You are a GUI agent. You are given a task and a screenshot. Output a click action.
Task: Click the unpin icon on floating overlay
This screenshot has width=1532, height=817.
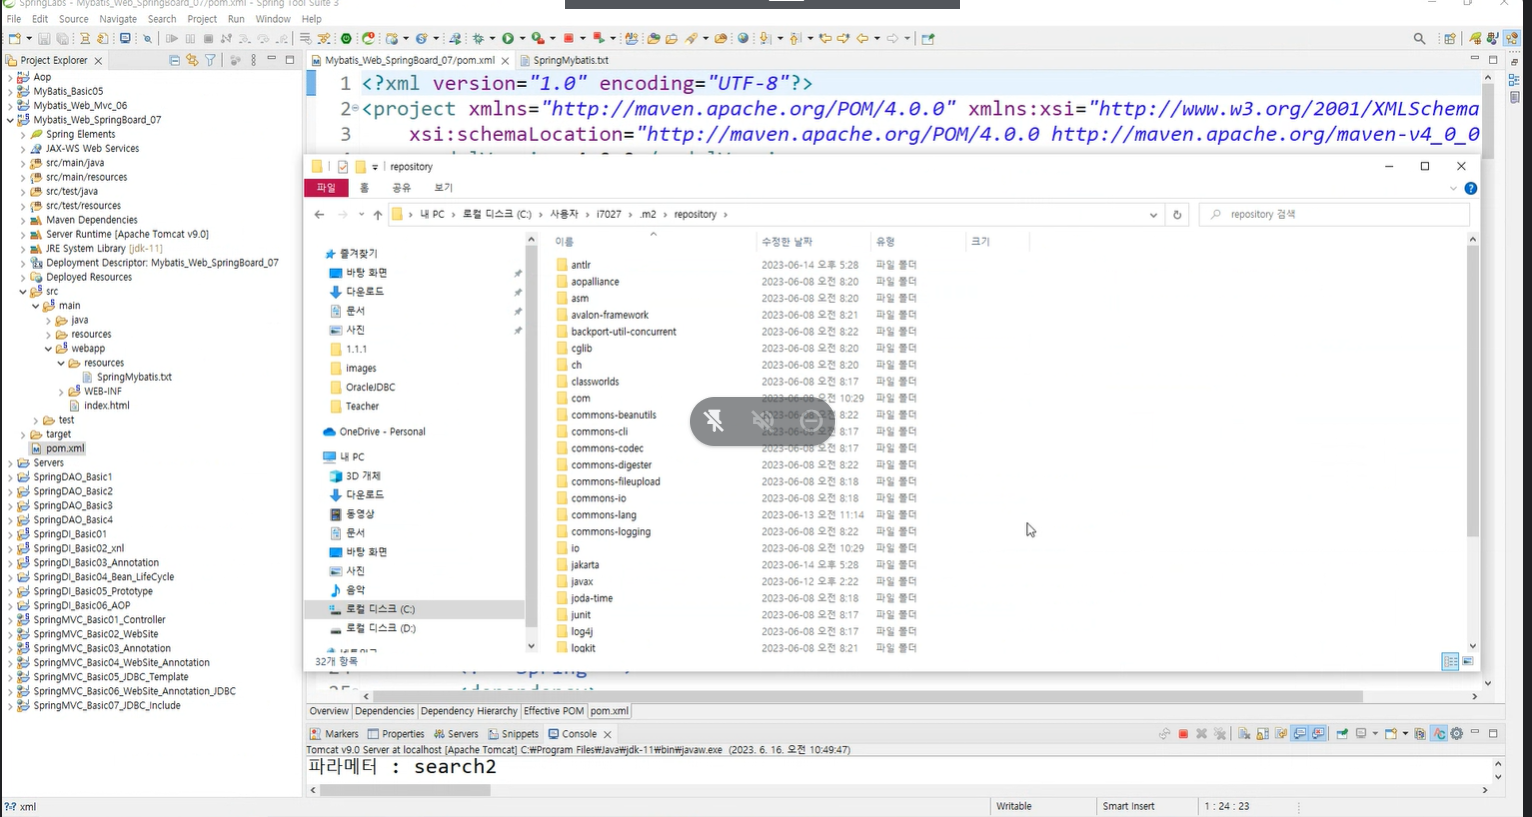(x=714, y=421)
